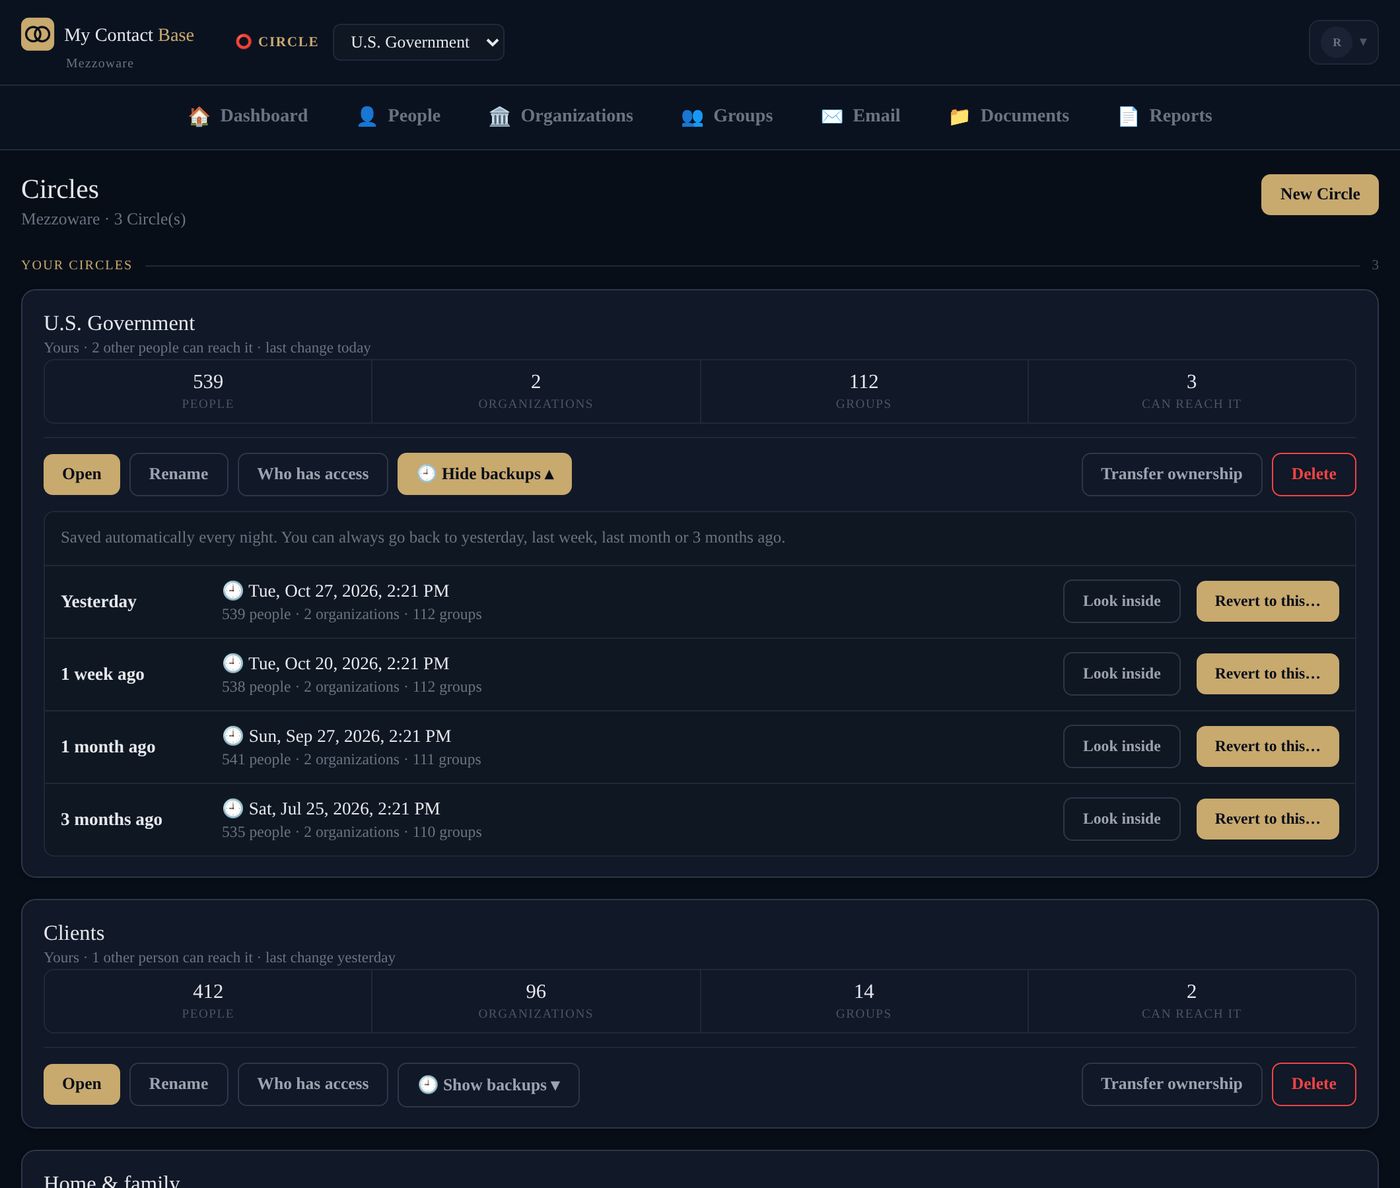The image size is (1400, 1188).
Task: Open the U.S. Government circle selector
Action: 418,42
